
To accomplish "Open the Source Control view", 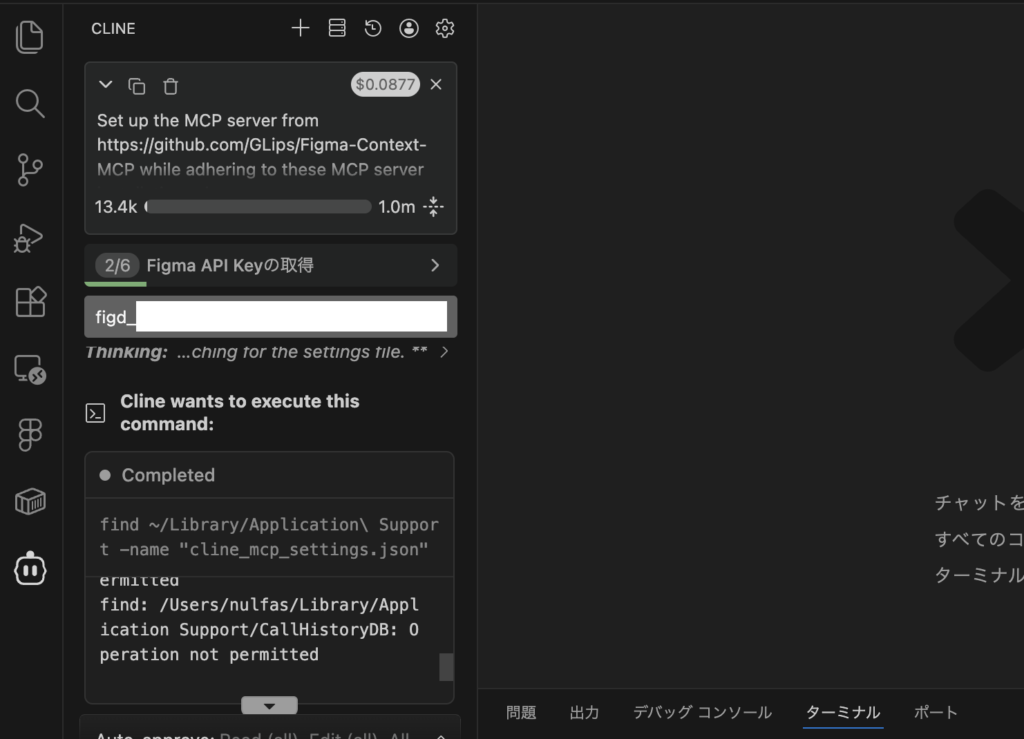I will 30,170.
